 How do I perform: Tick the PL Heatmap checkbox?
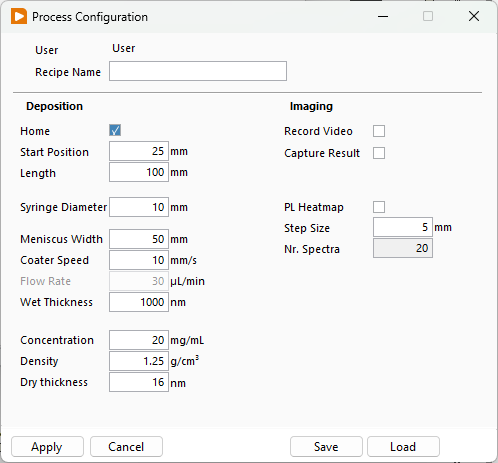point(379,207)
